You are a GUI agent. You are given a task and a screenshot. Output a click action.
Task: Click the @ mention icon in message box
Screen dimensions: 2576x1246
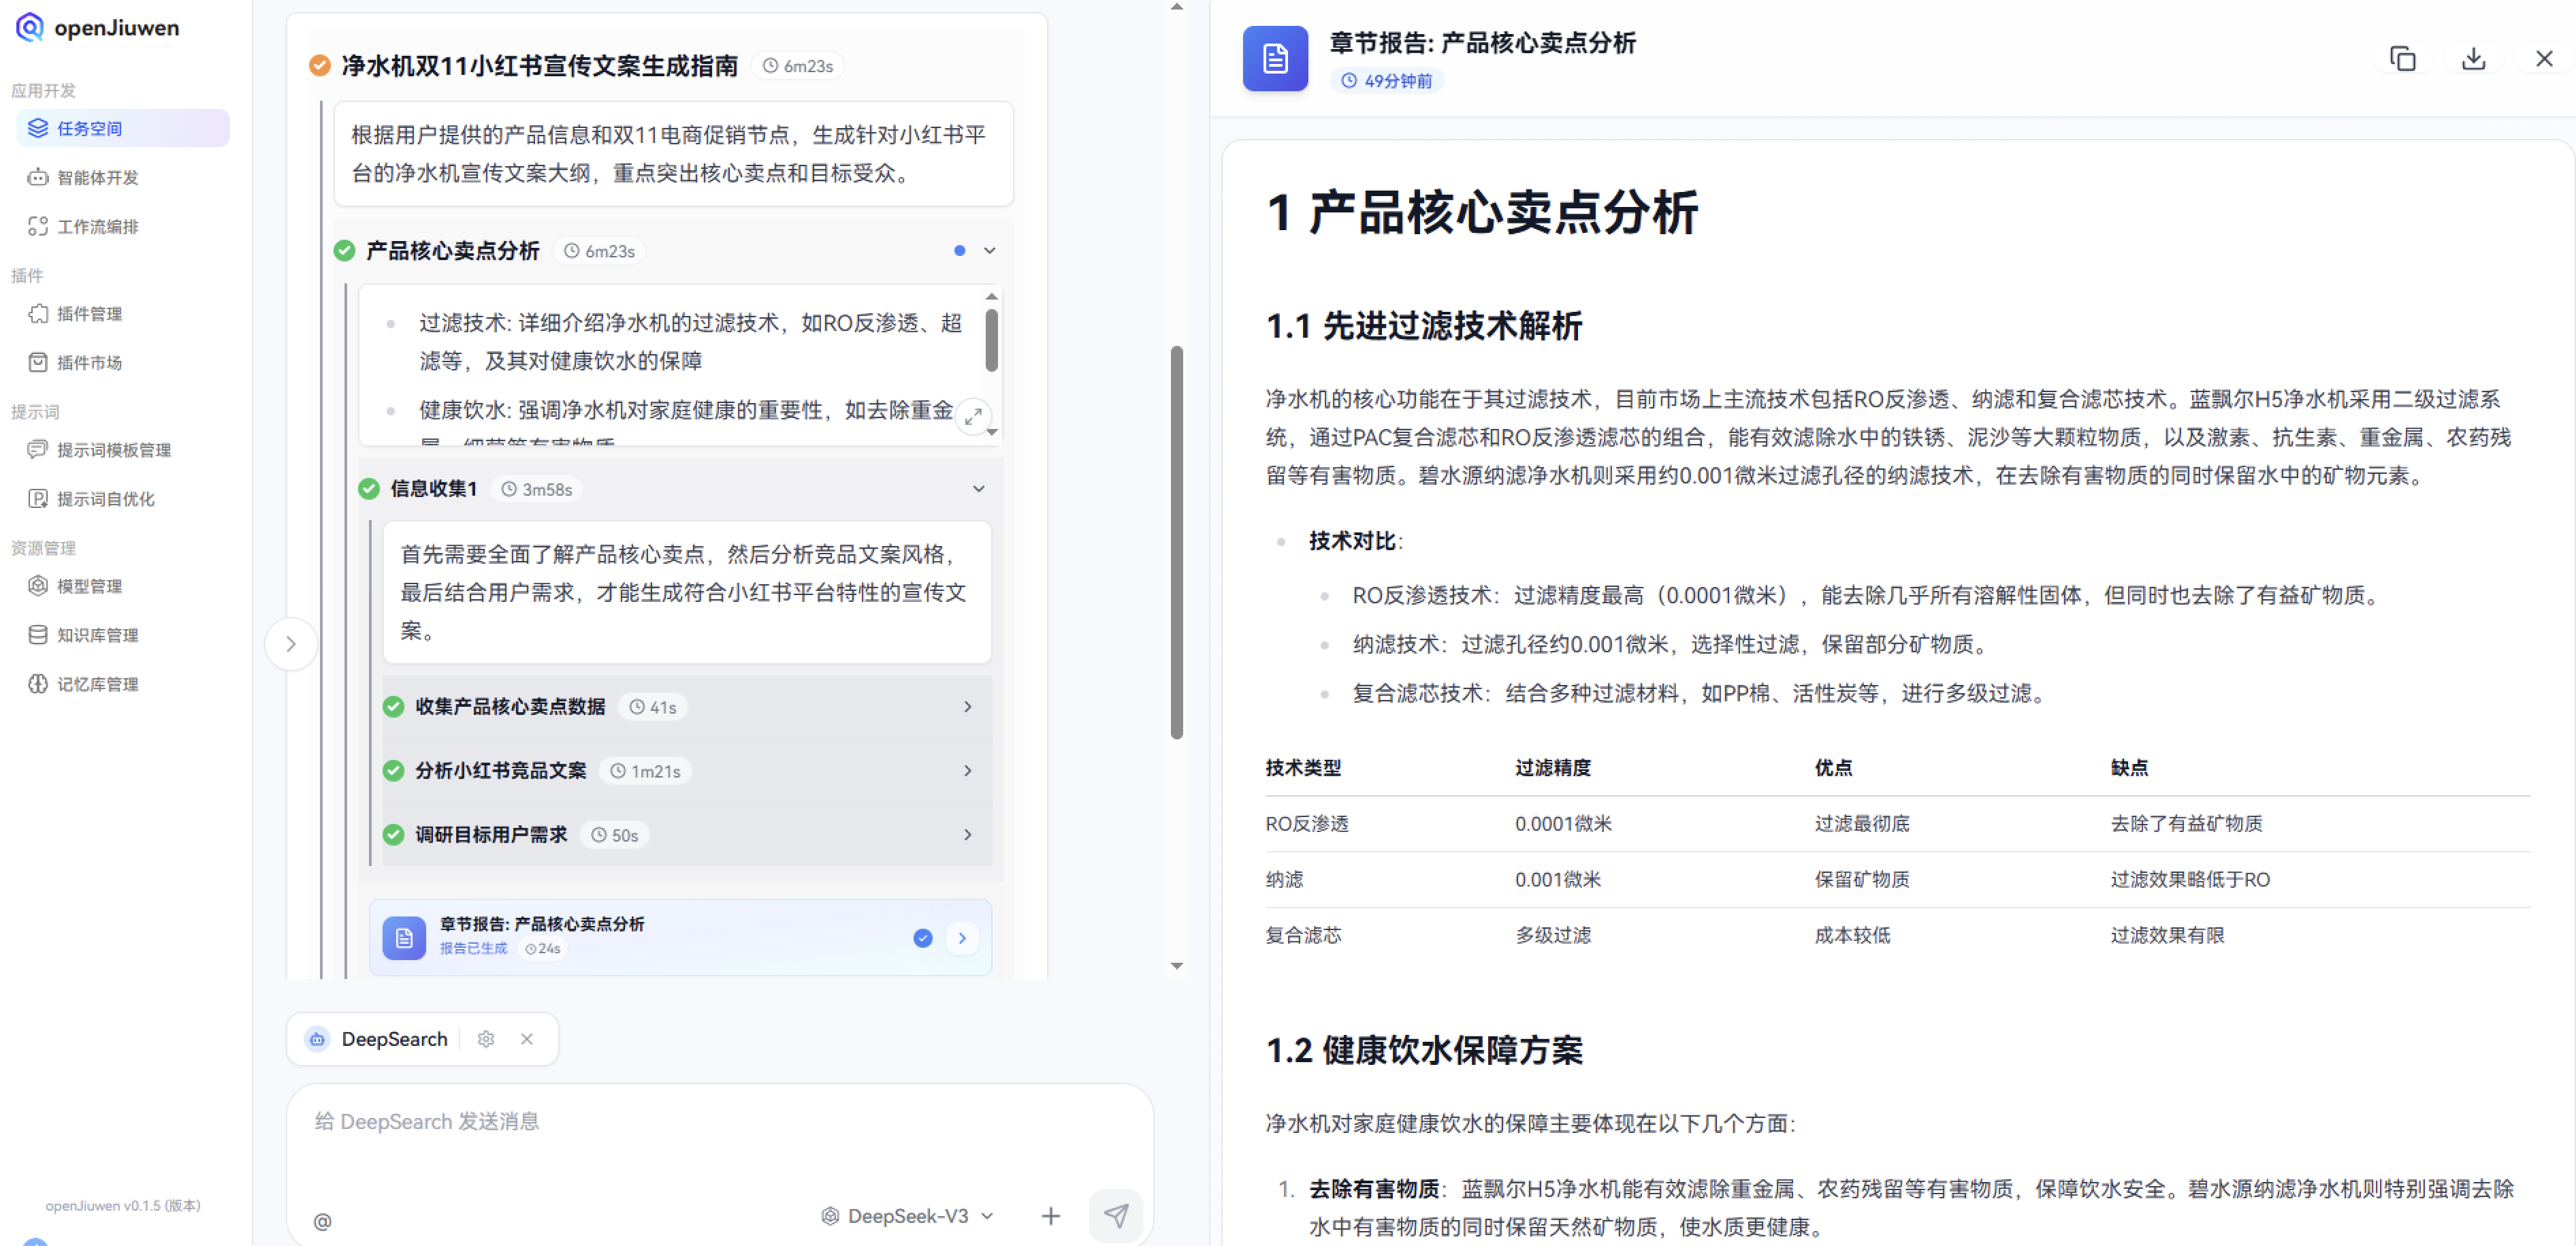322,1221
